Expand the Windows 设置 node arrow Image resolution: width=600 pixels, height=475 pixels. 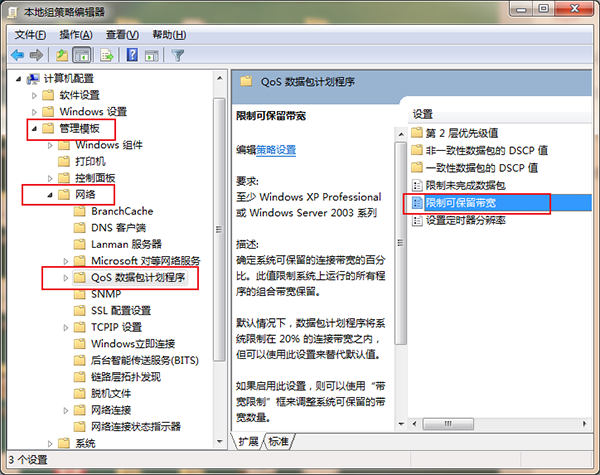click(34, 112)
